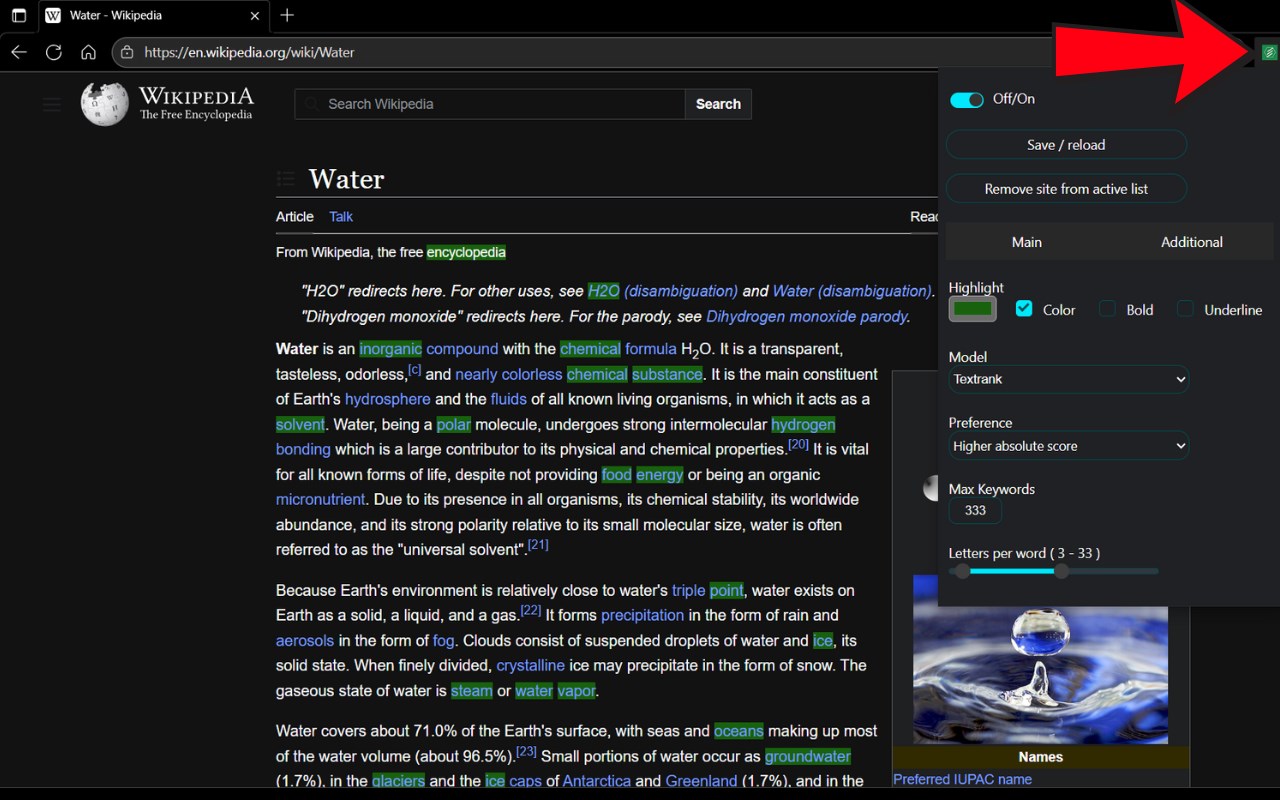Click footnote reference [20]

(x=798, y=444)
